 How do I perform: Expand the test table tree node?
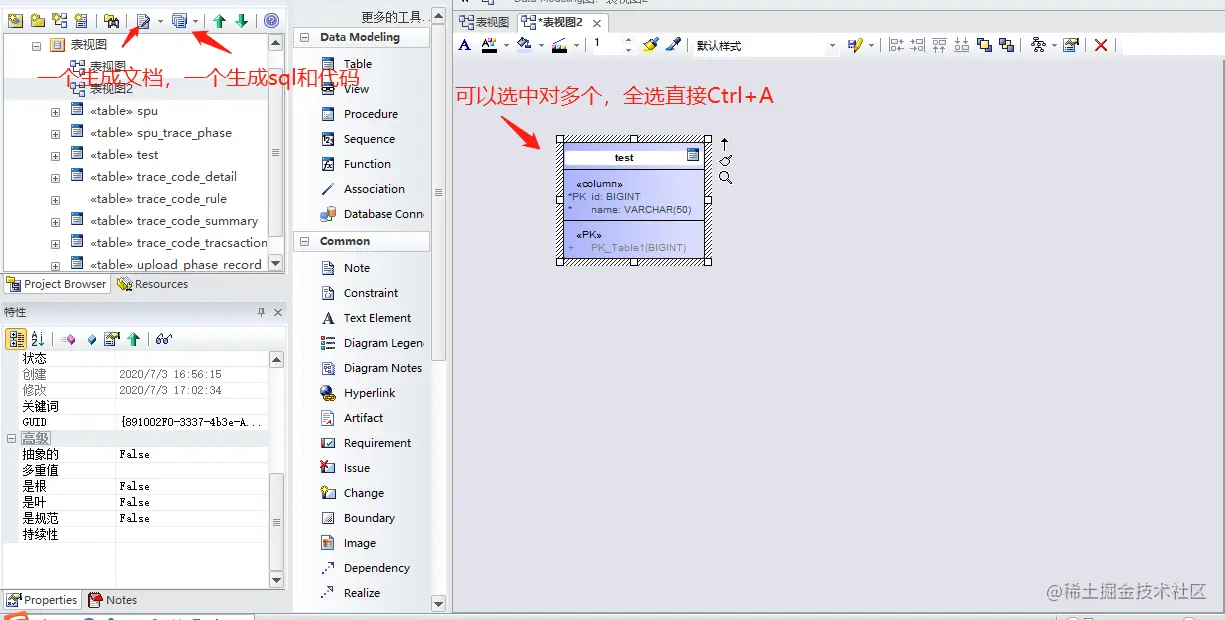[55, 156]
